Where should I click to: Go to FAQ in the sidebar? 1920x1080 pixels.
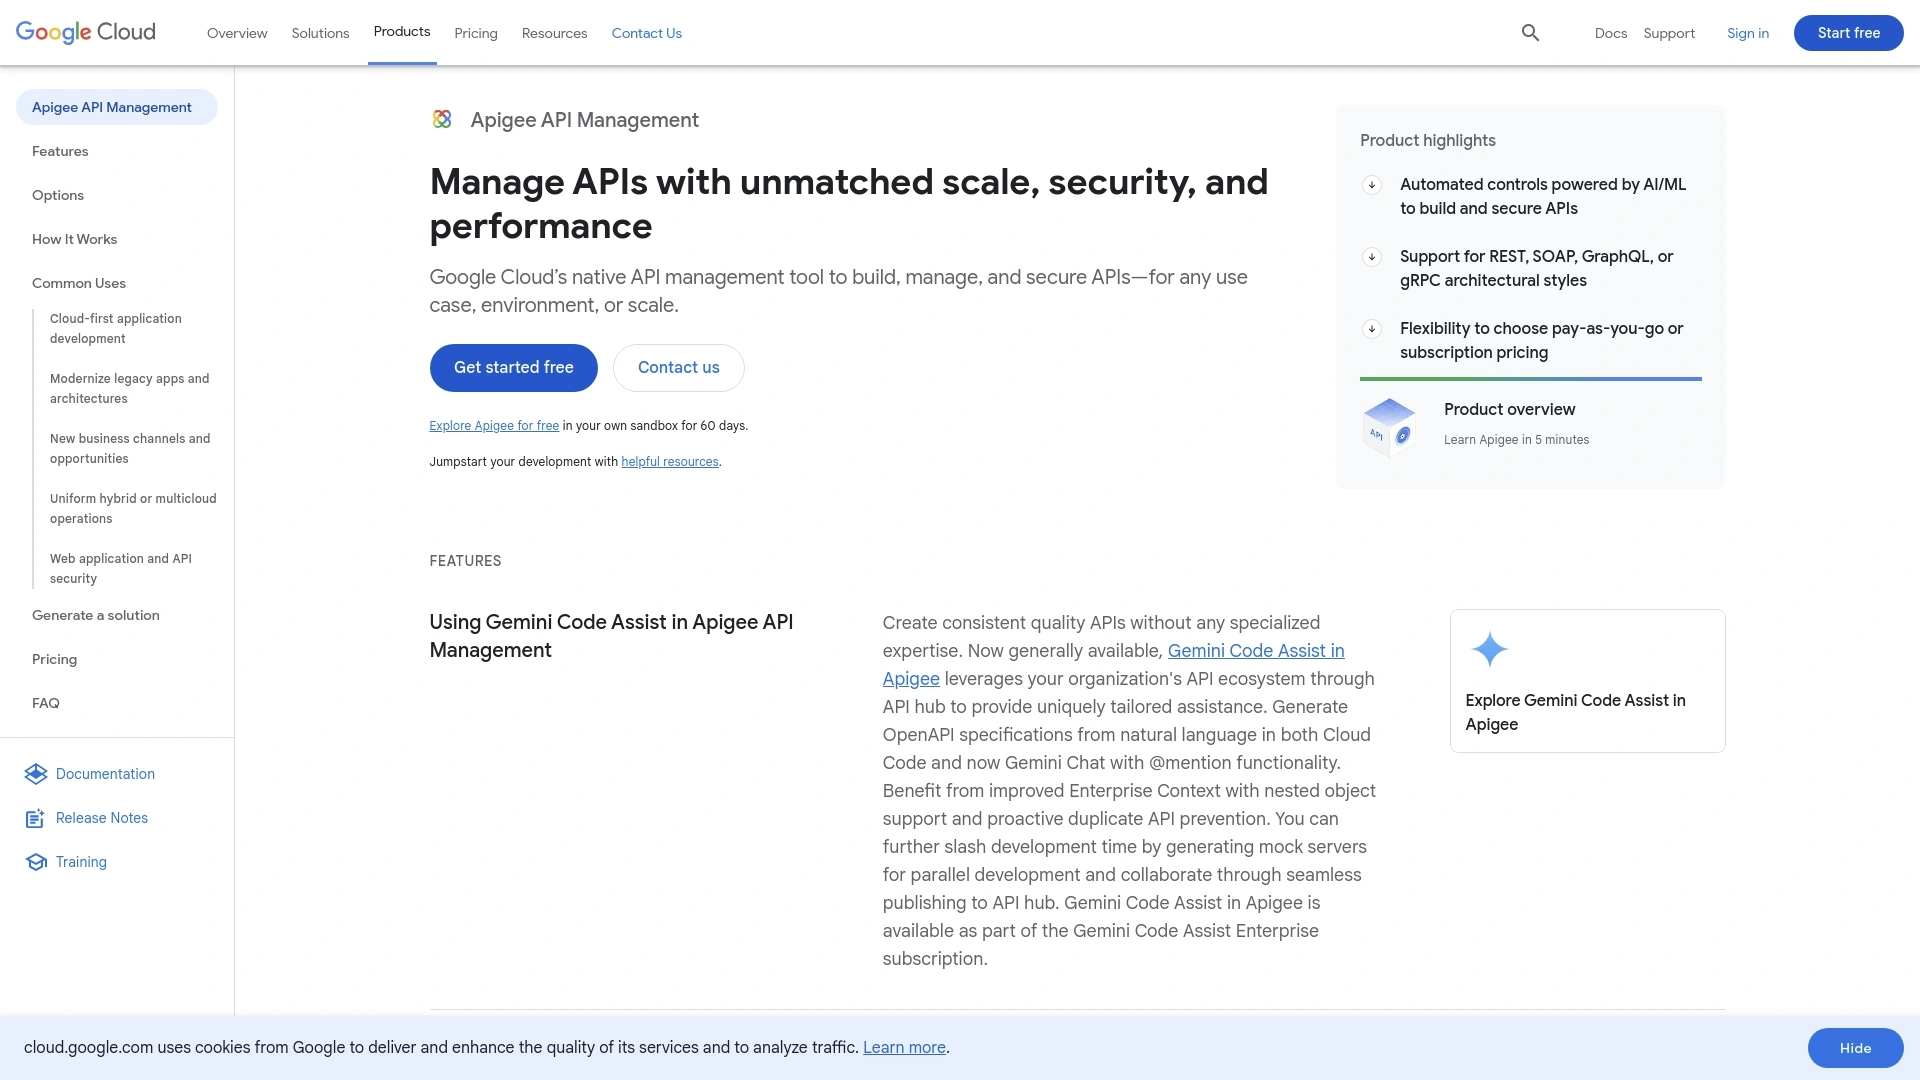(x=46, y=703)
